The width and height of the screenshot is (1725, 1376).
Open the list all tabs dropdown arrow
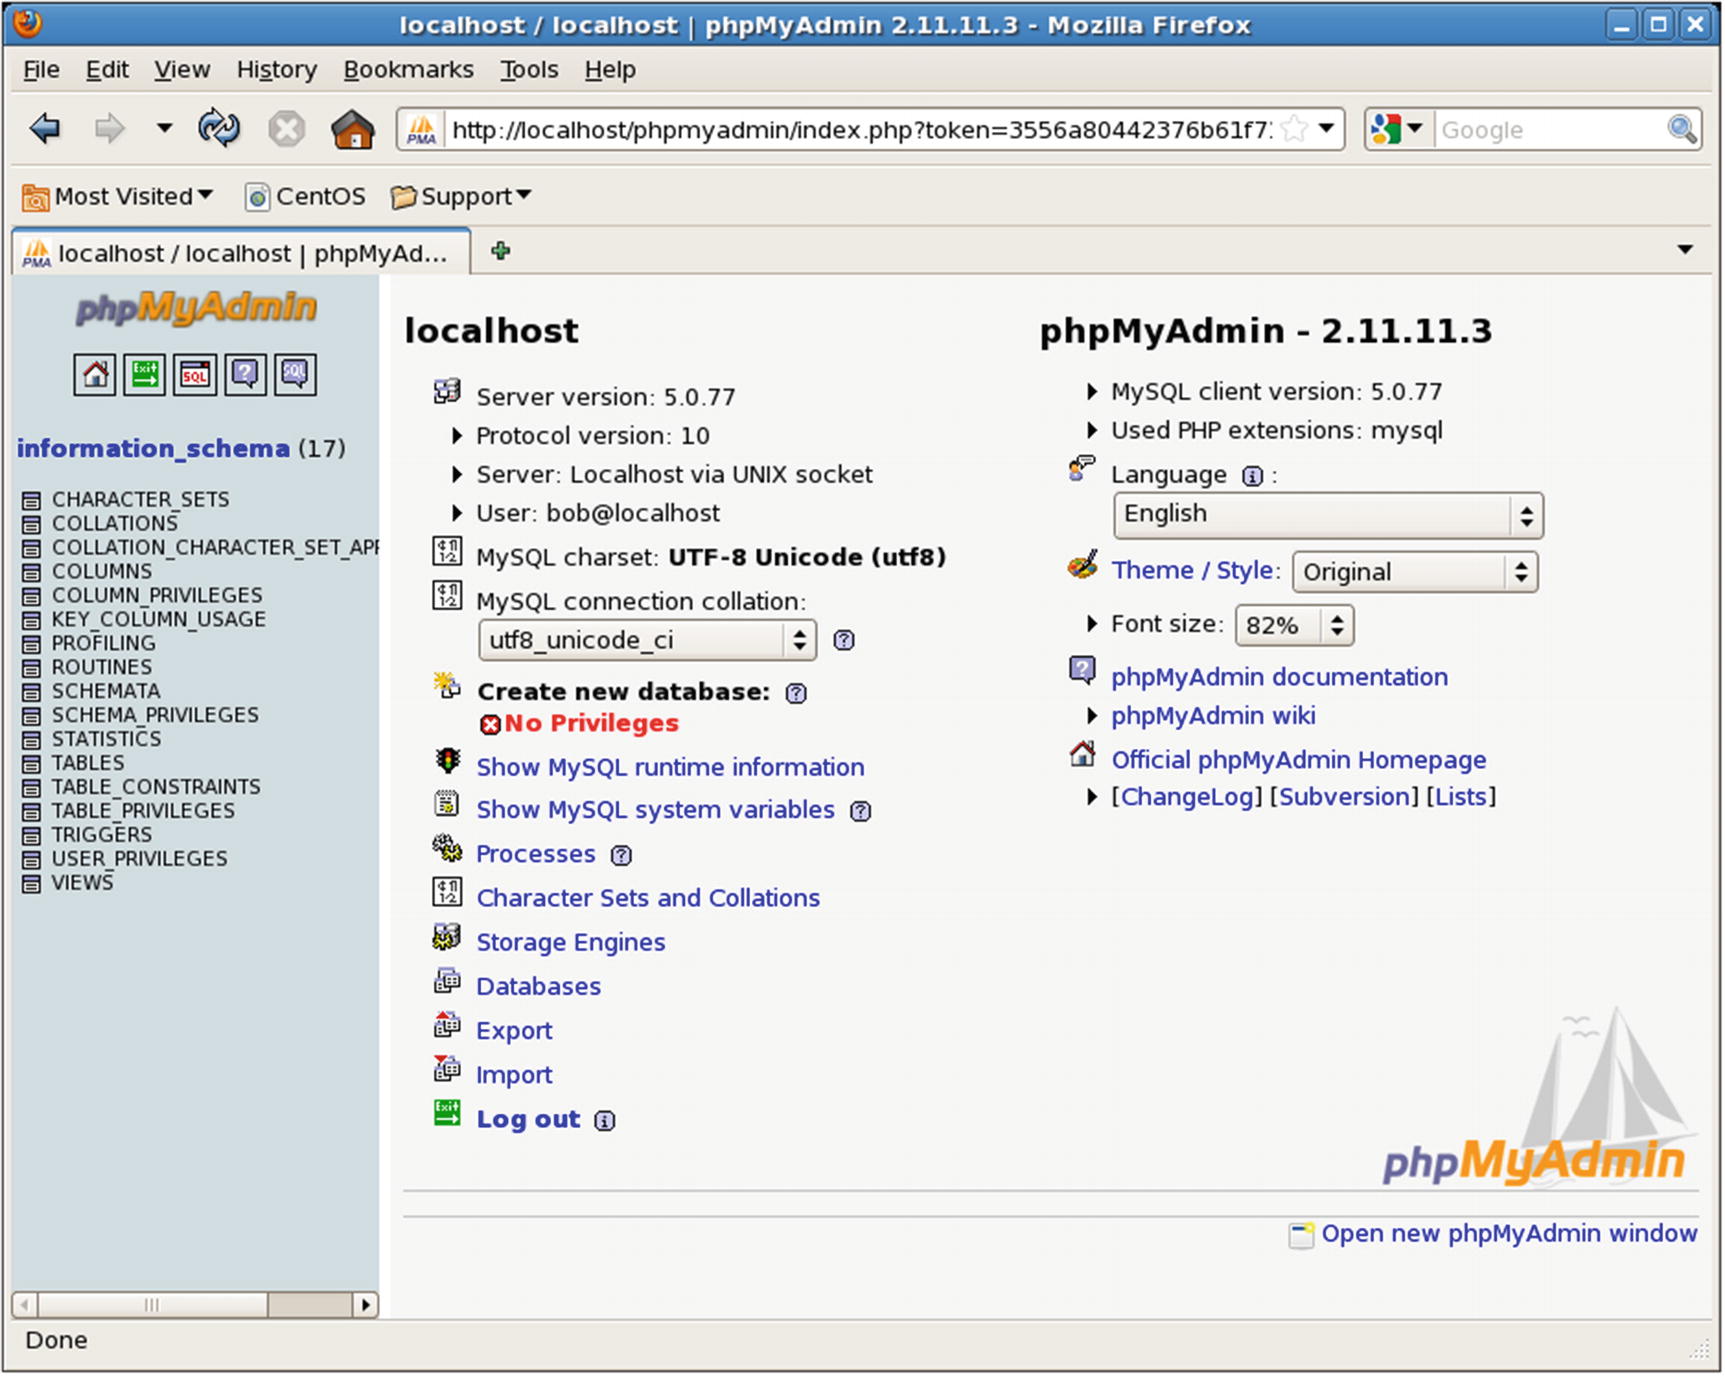[1685, 250]
